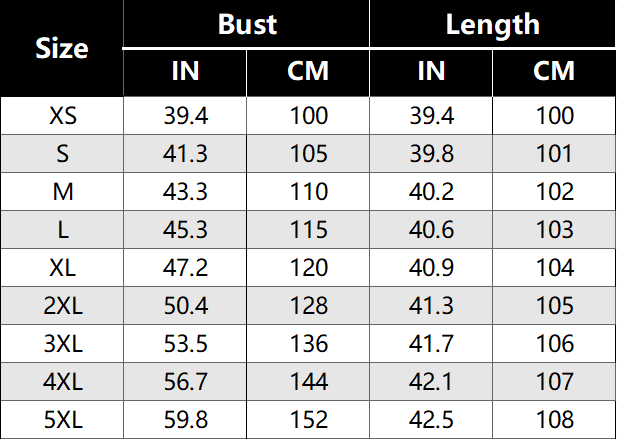This screenshot has width=617, height=440.
Task: Click the M size cell
Action: [x=62, y=192]
